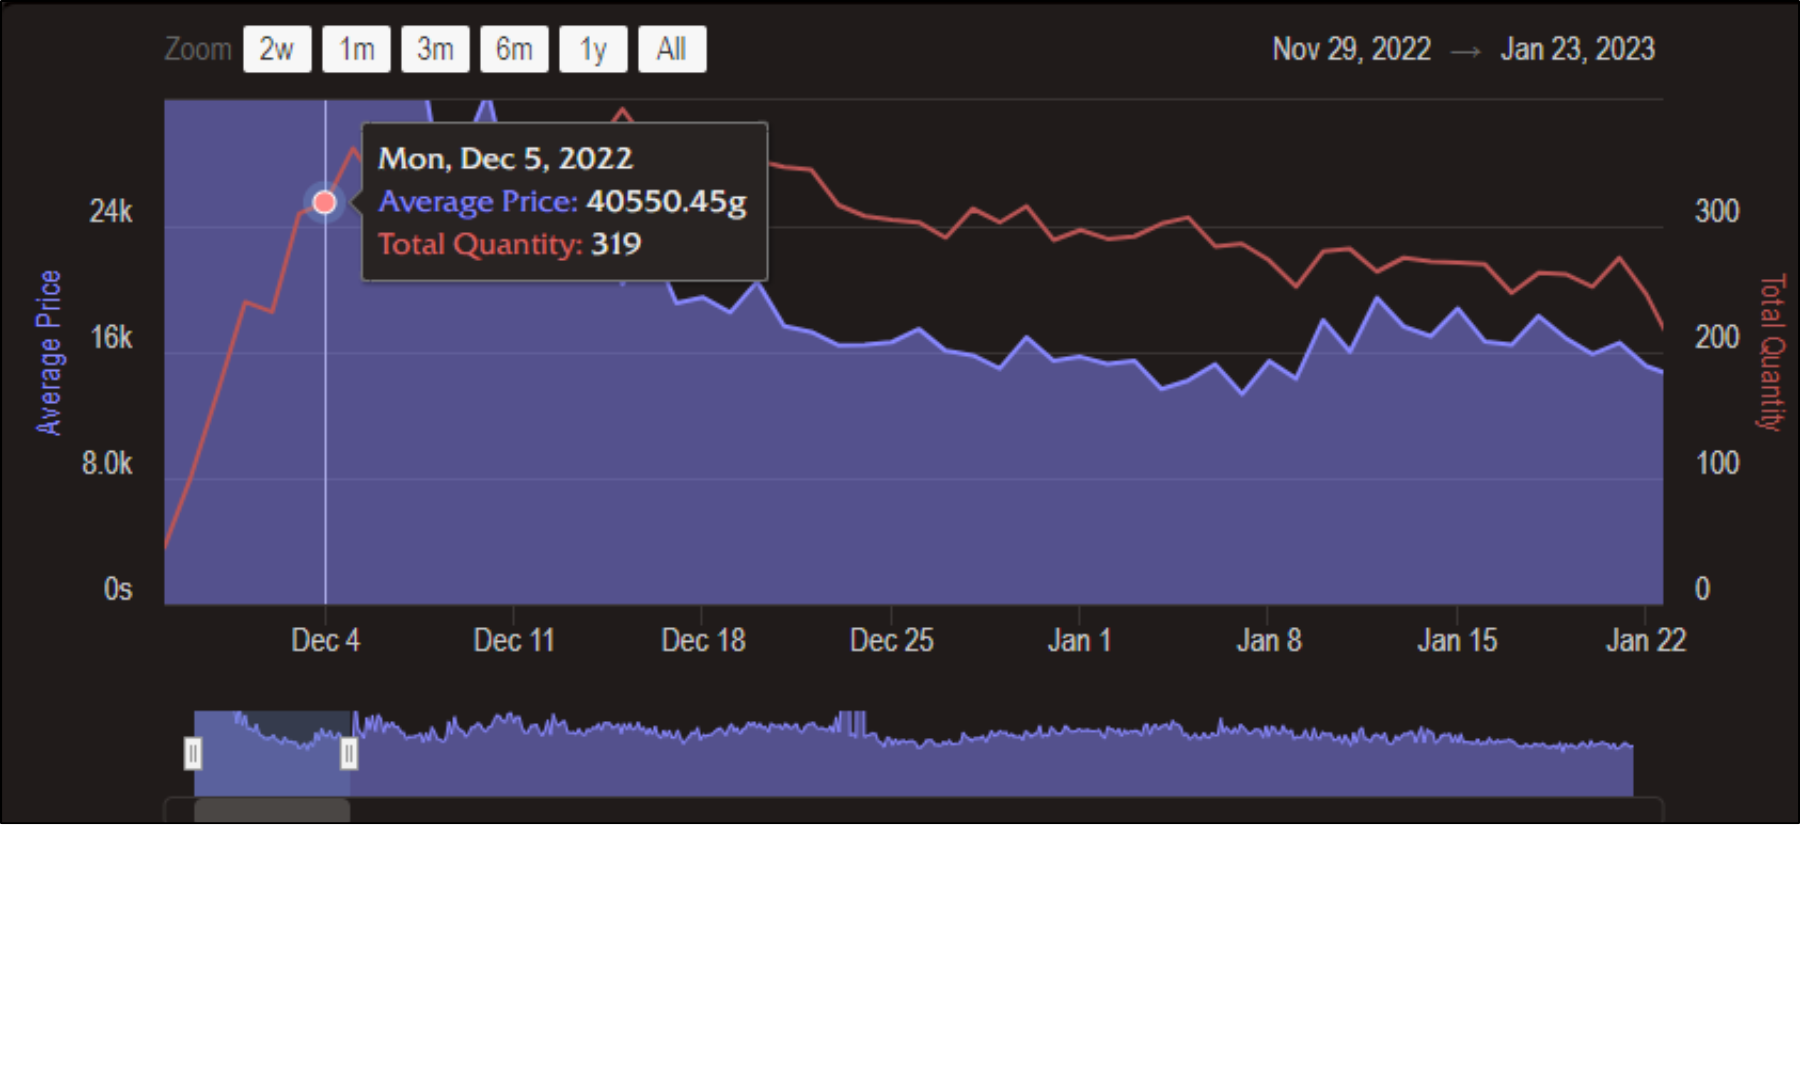This screenshot has width=1800, height=1080.
Task: Click the Dec 18 axis label
Action: pos(703,640)
